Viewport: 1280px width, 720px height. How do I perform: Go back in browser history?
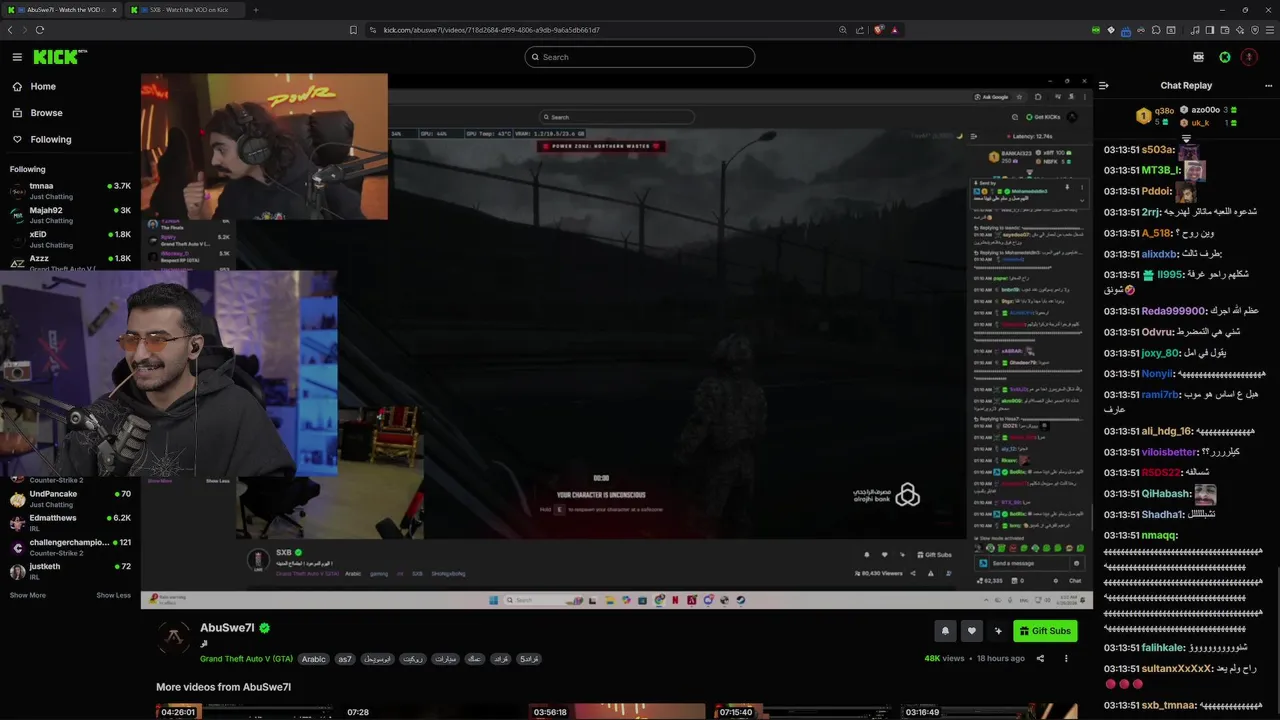[10, 30]
